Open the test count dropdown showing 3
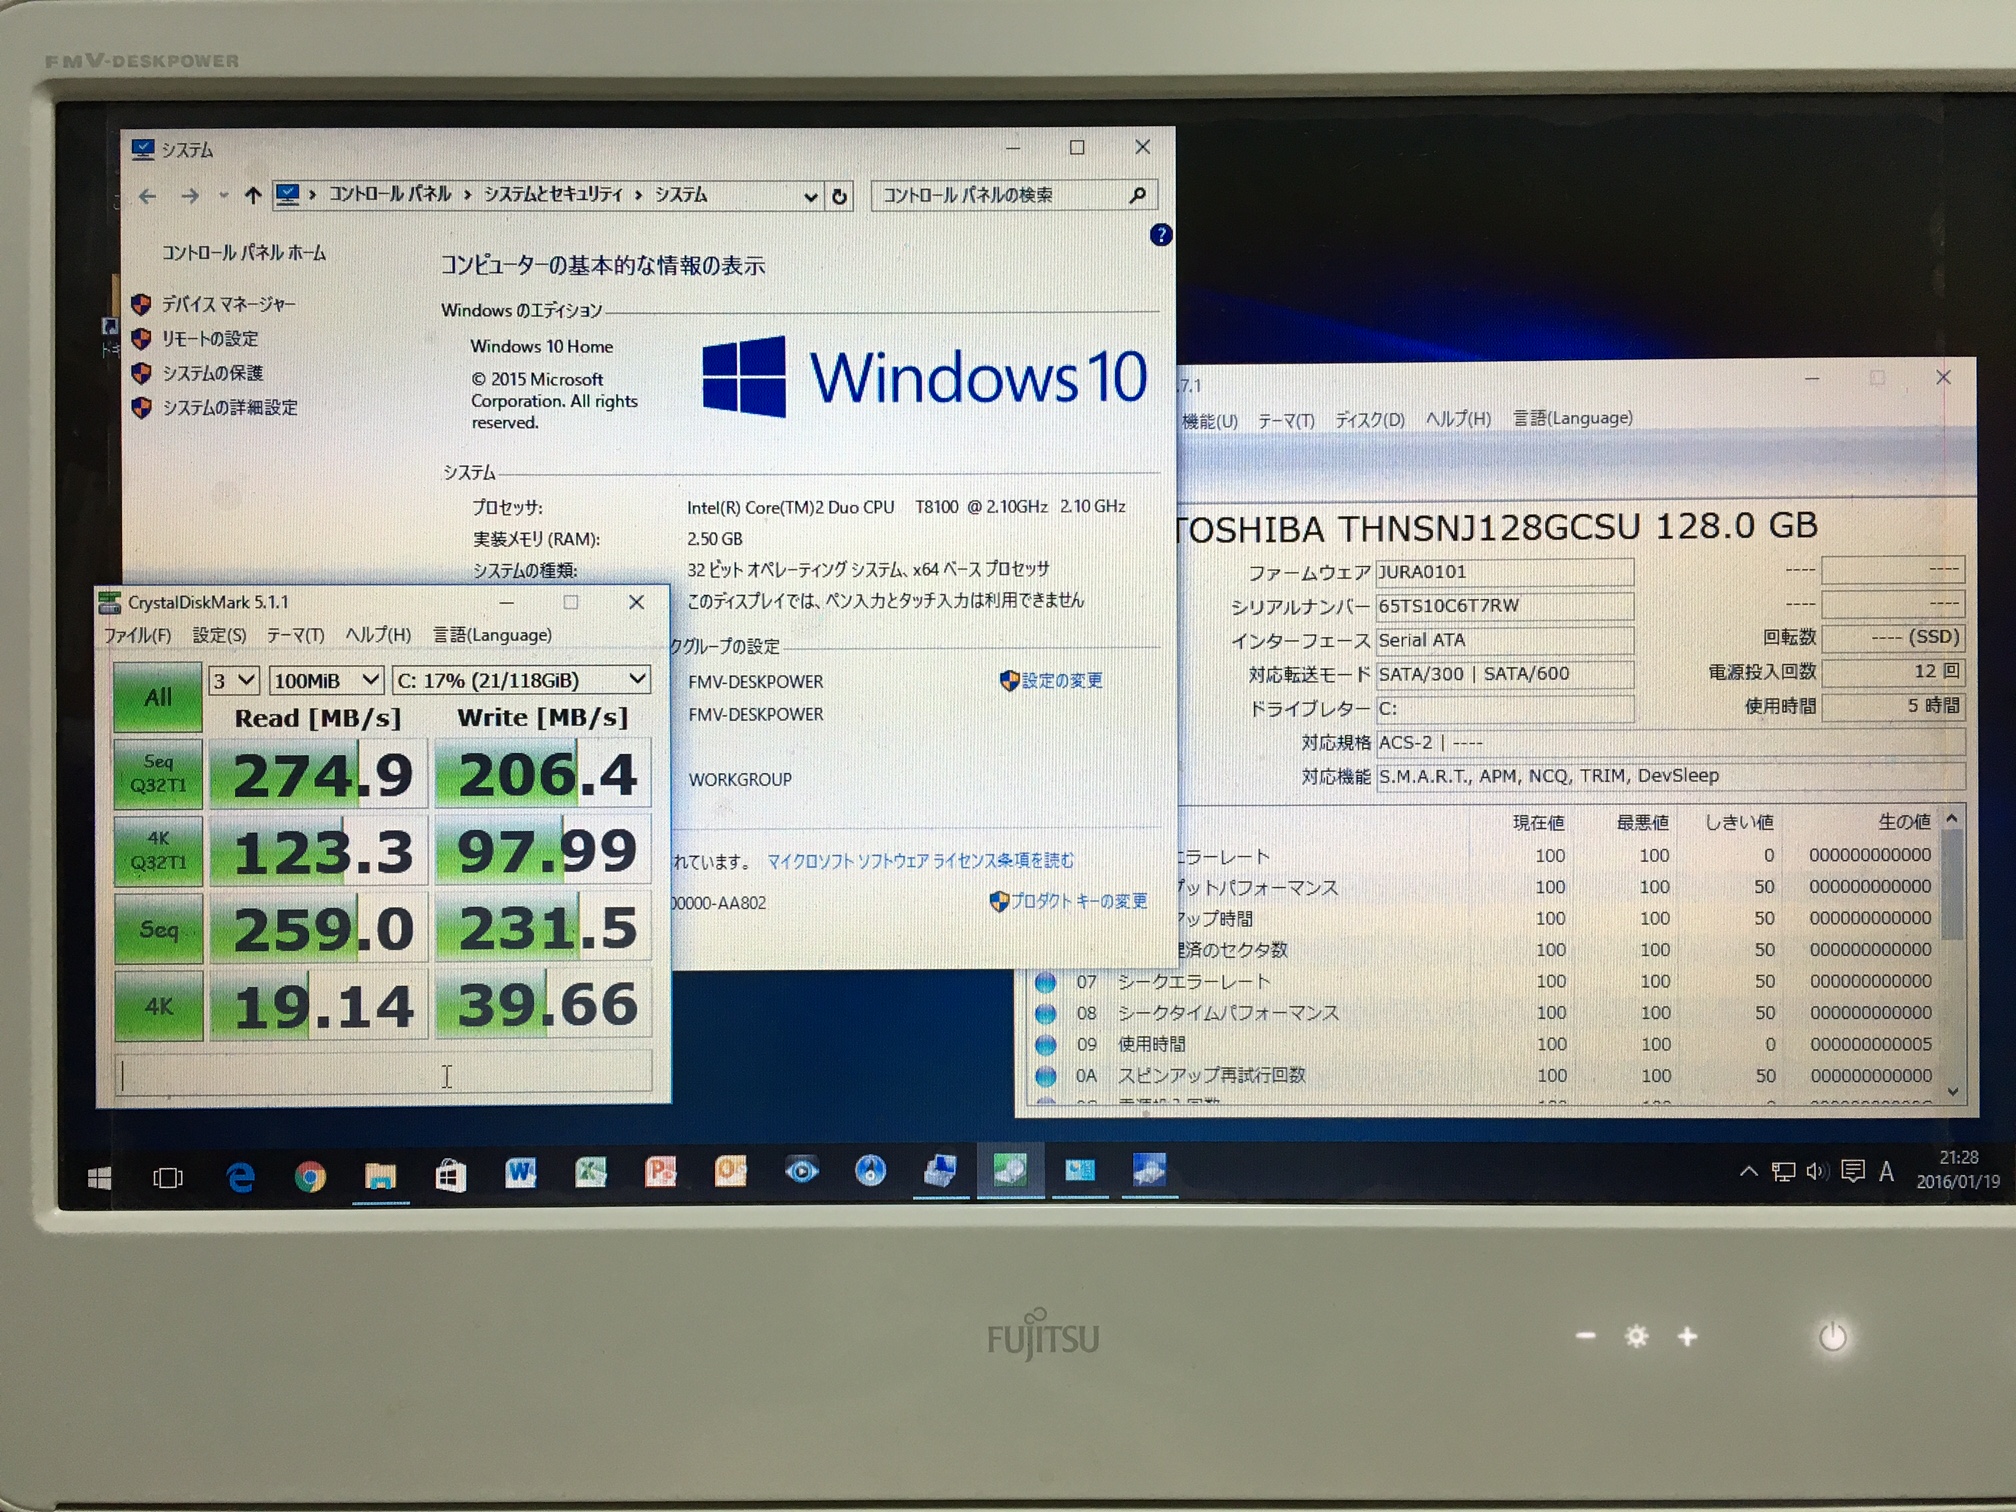 click(x=233, y=681)
